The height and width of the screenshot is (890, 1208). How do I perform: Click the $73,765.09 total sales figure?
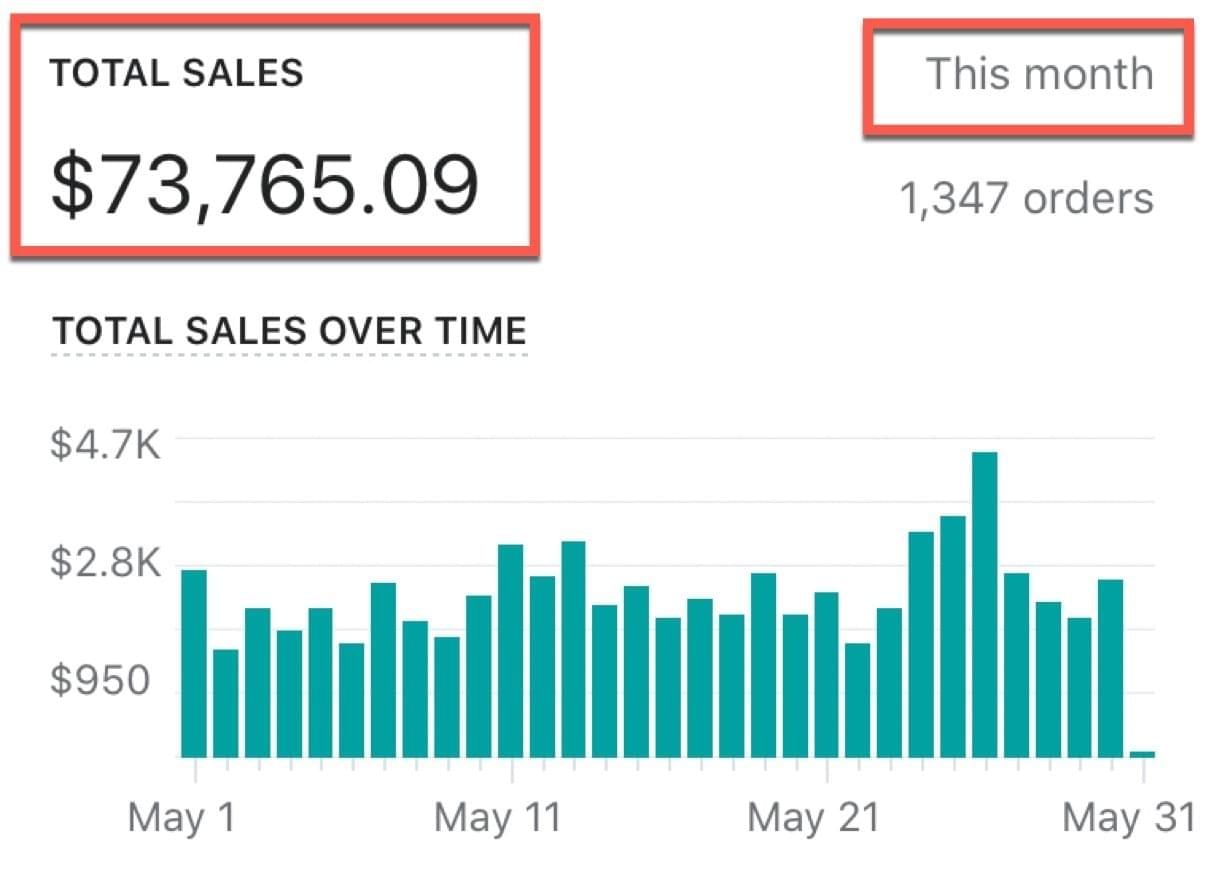[x=265, y=187]
